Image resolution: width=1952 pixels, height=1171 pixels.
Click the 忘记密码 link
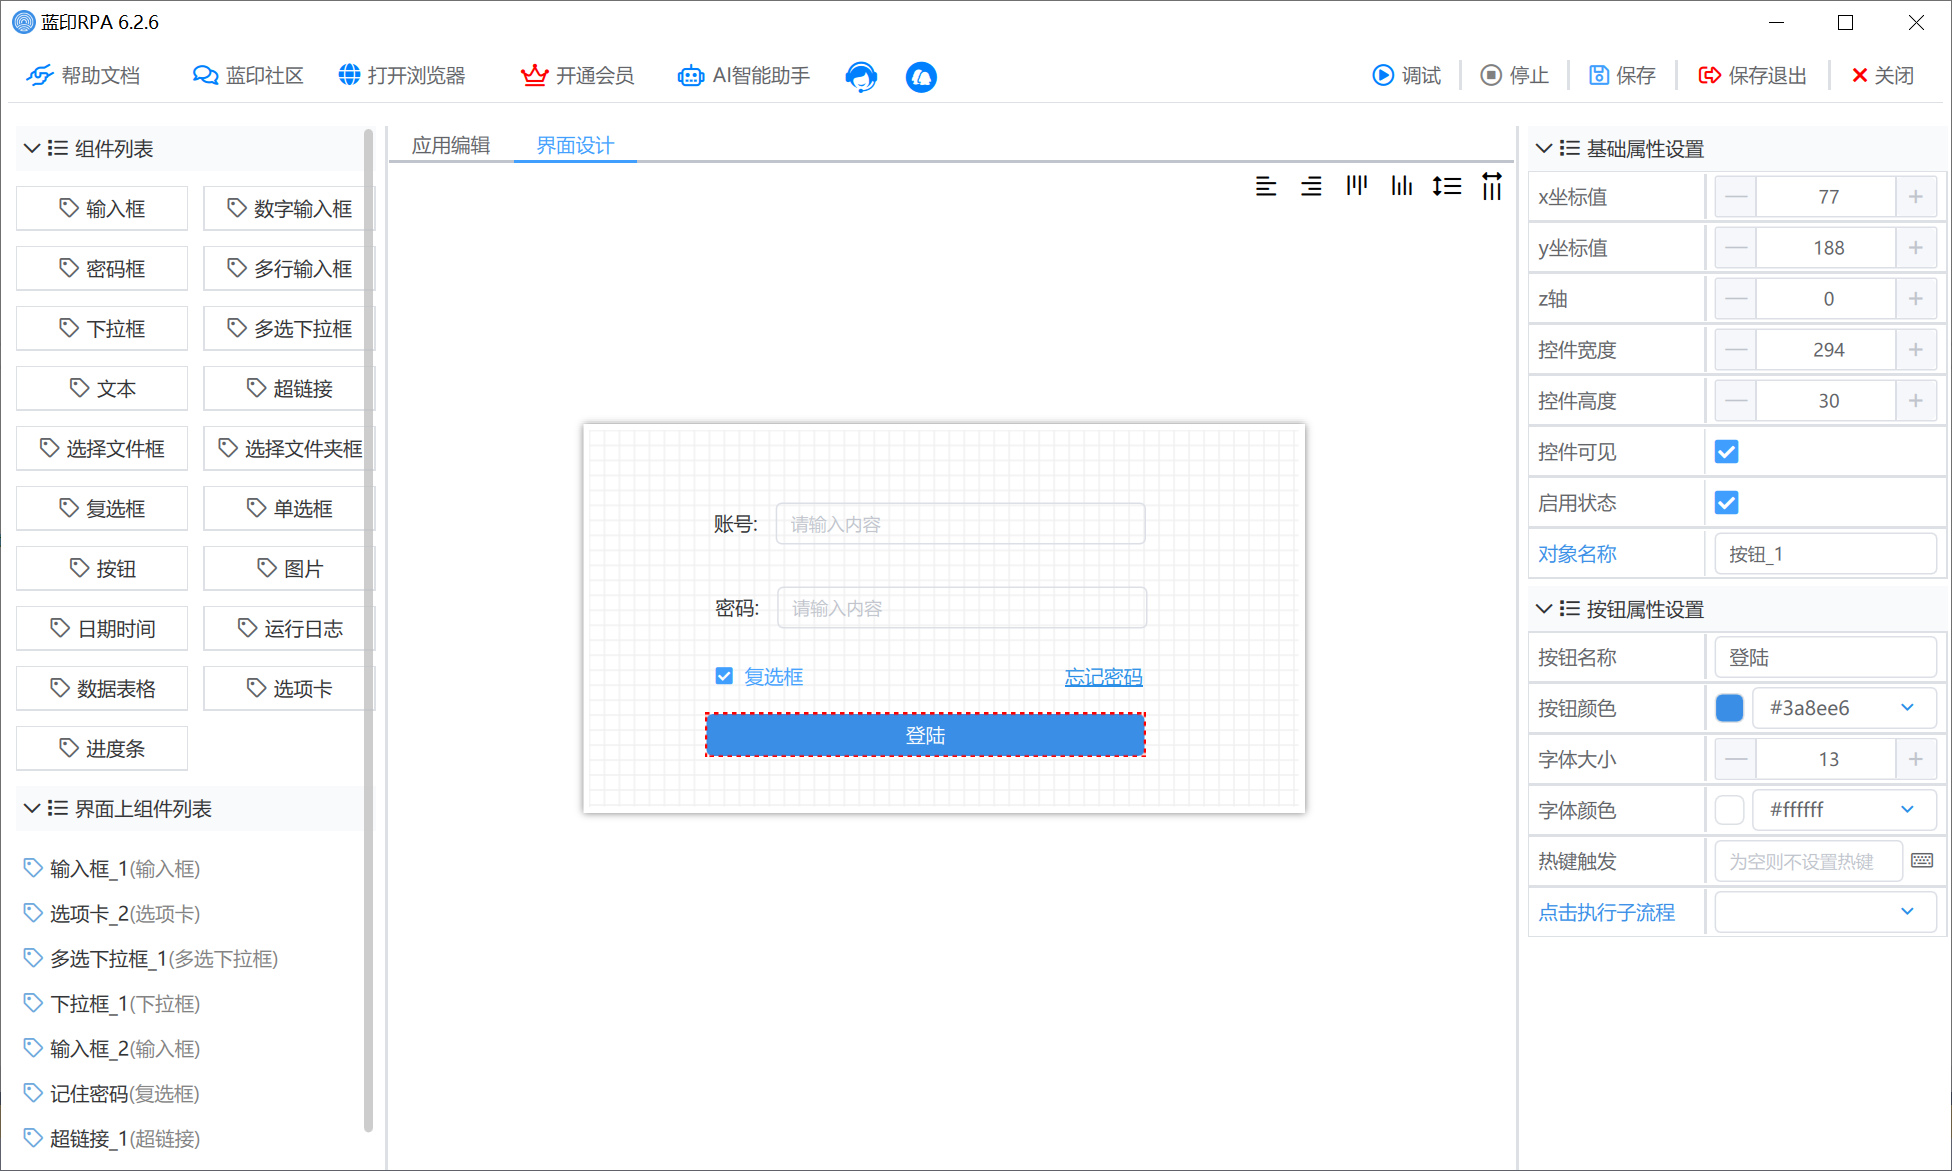pos(1103,677)
